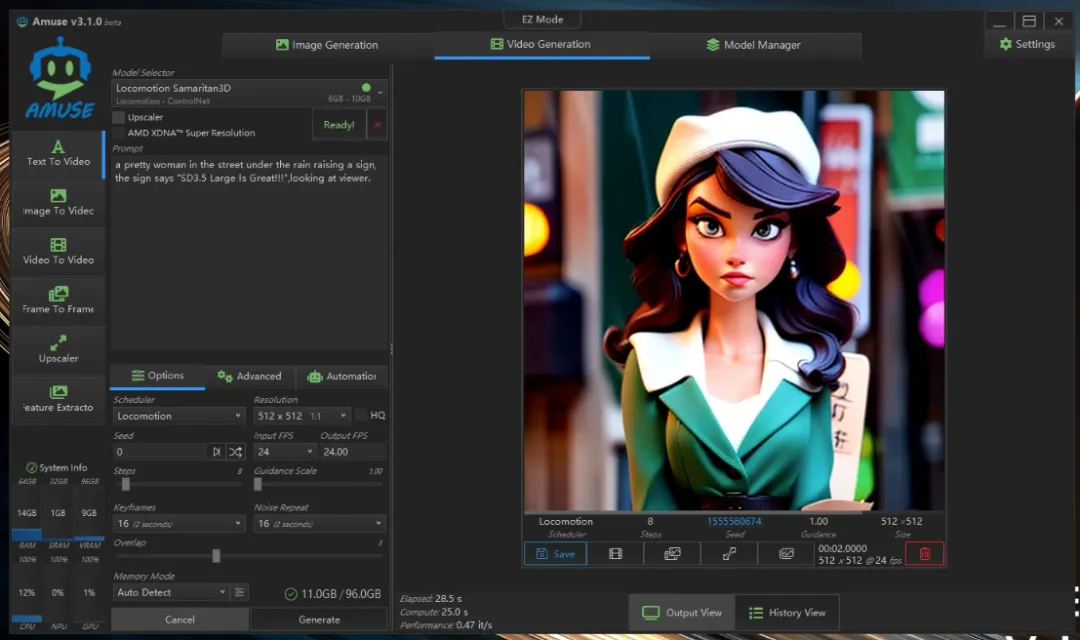Image resolution: width=1080 pixels, height=640 pixels.
Task: Expand the Keyframes dropdown
Action: pos(179,524)
